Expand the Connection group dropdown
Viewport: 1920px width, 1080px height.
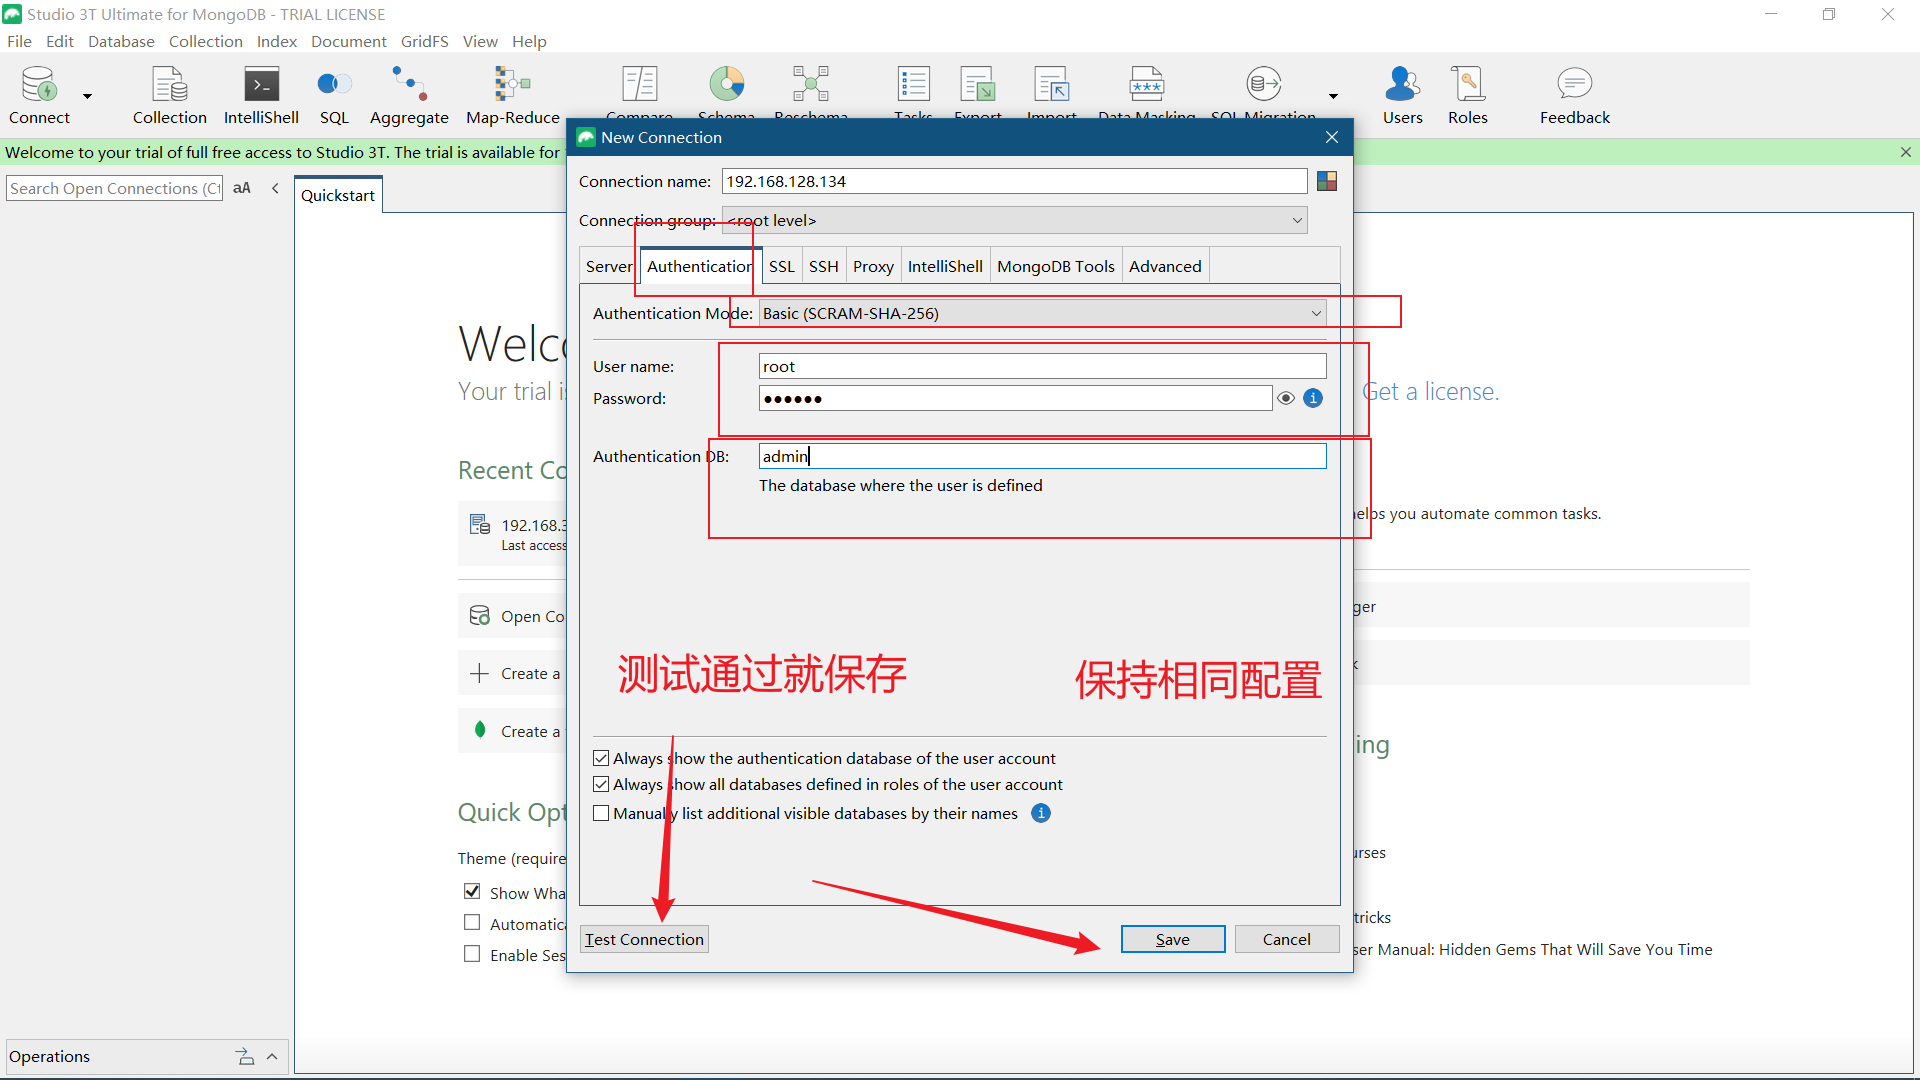tap(1014, 220)
